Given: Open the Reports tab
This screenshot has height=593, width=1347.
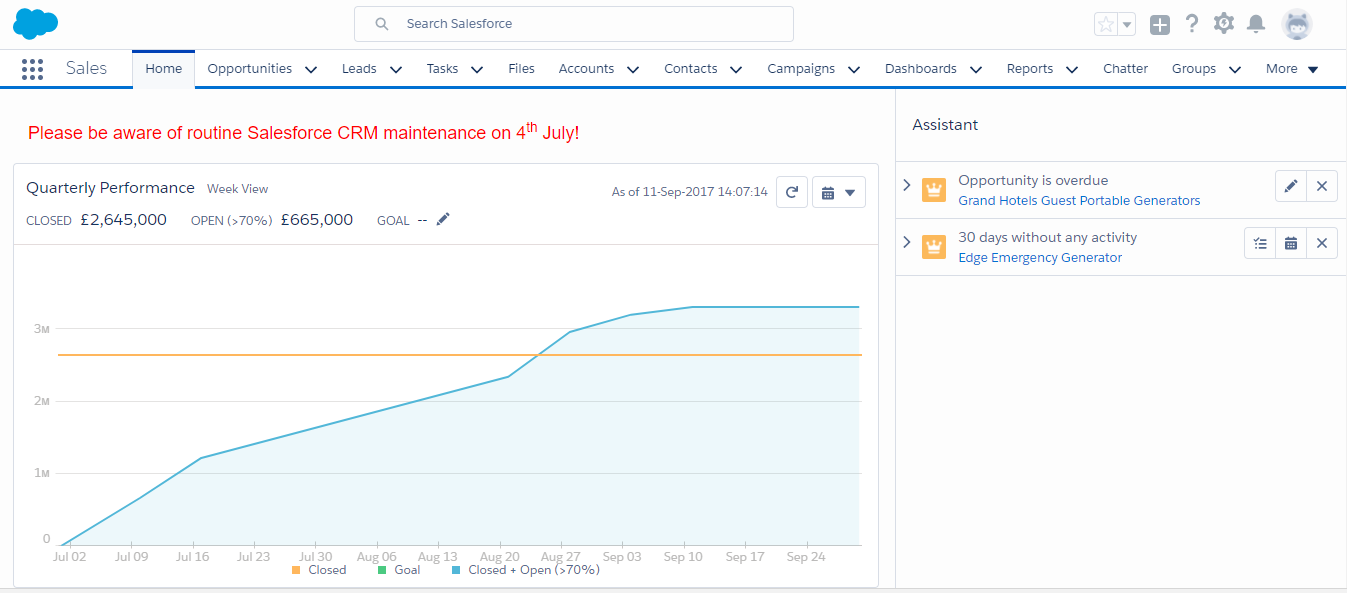Looking at the screenshot, I should (1030, 69).
